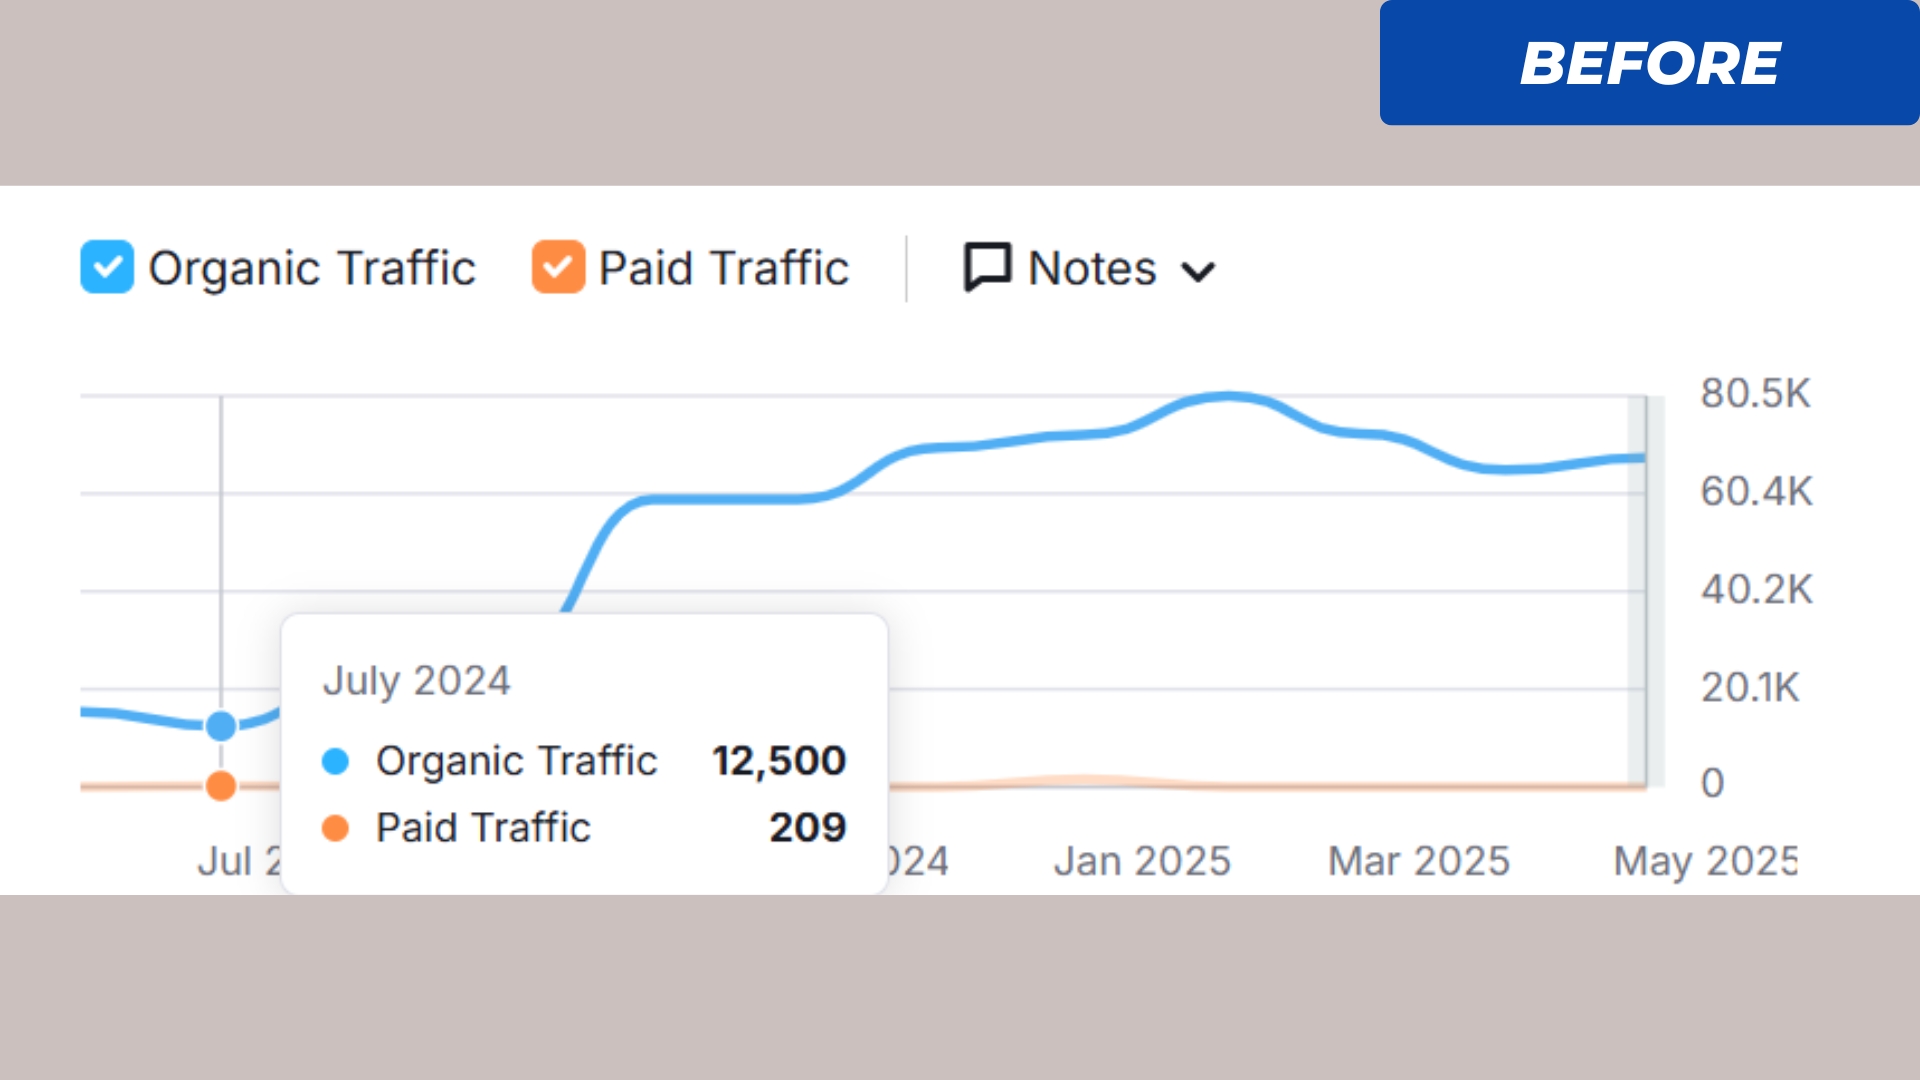
Task: Click the blue dot in tooltip
Action: coord(336,761)
